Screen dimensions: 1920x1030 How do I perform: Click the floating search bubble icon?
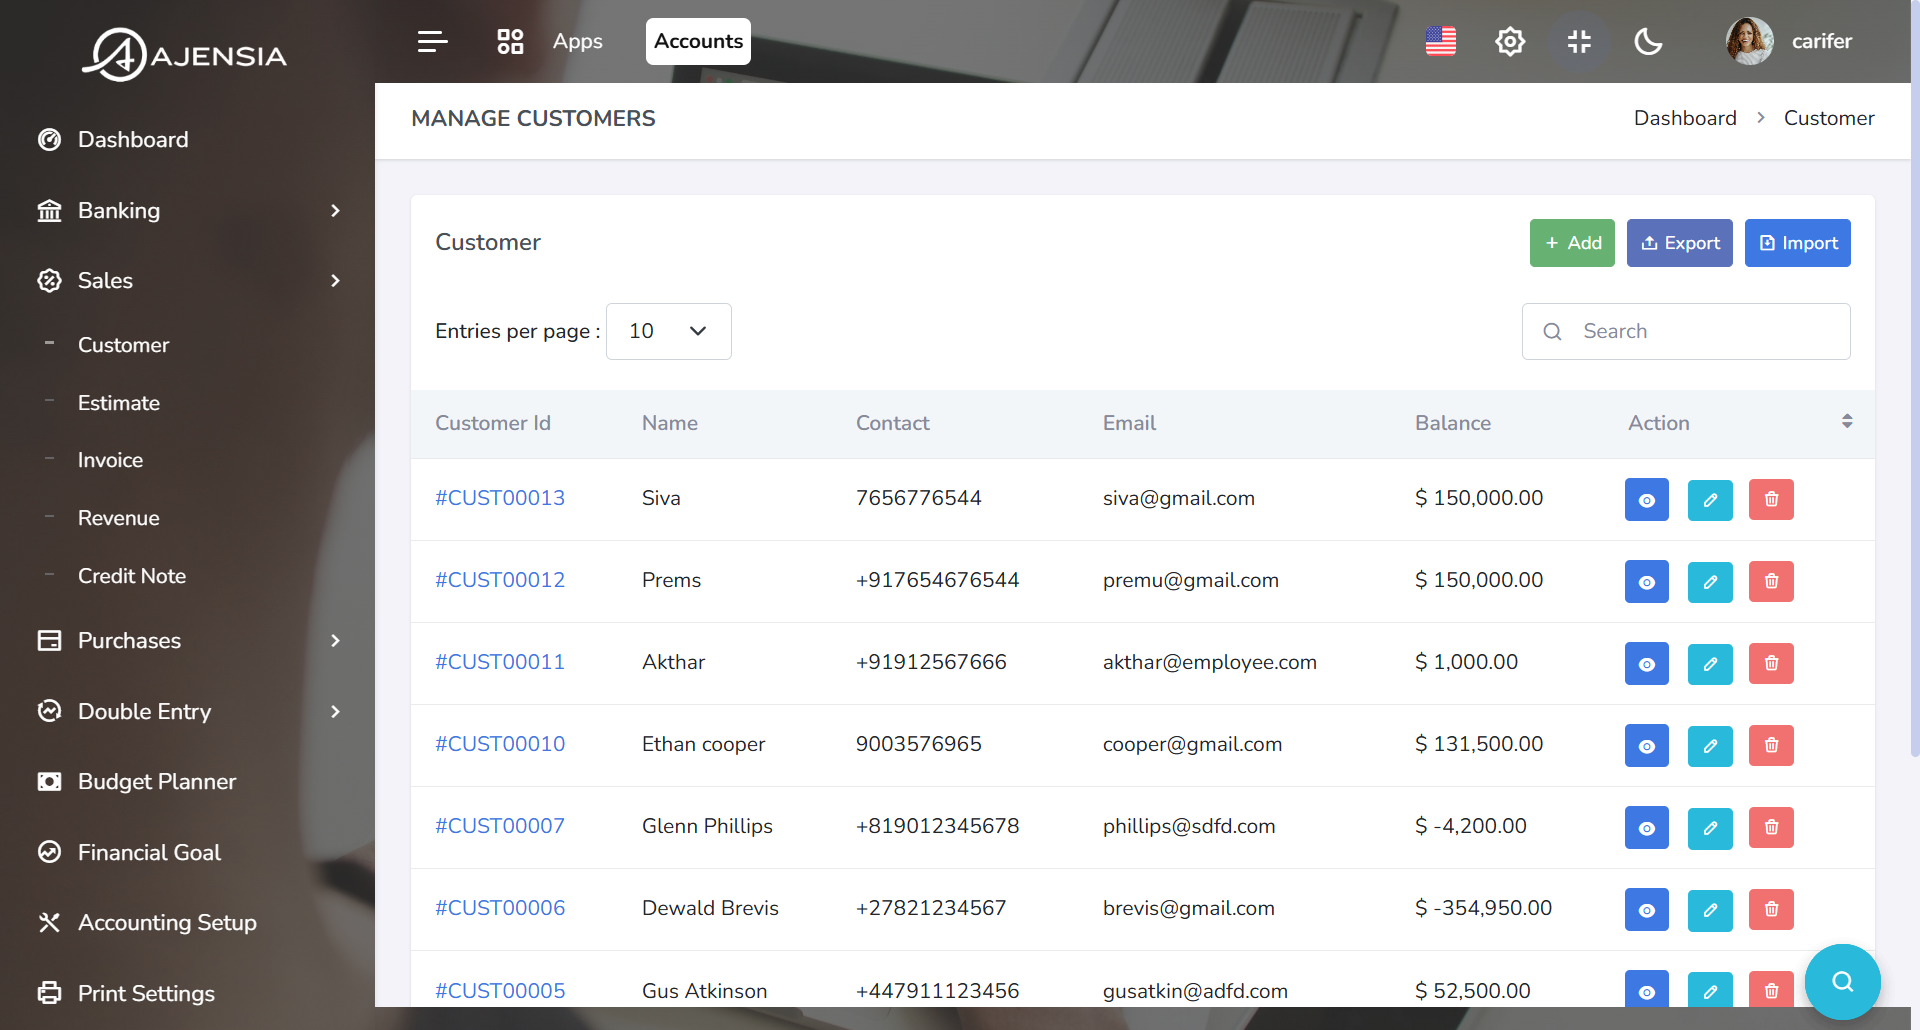tap(1842, 981)
